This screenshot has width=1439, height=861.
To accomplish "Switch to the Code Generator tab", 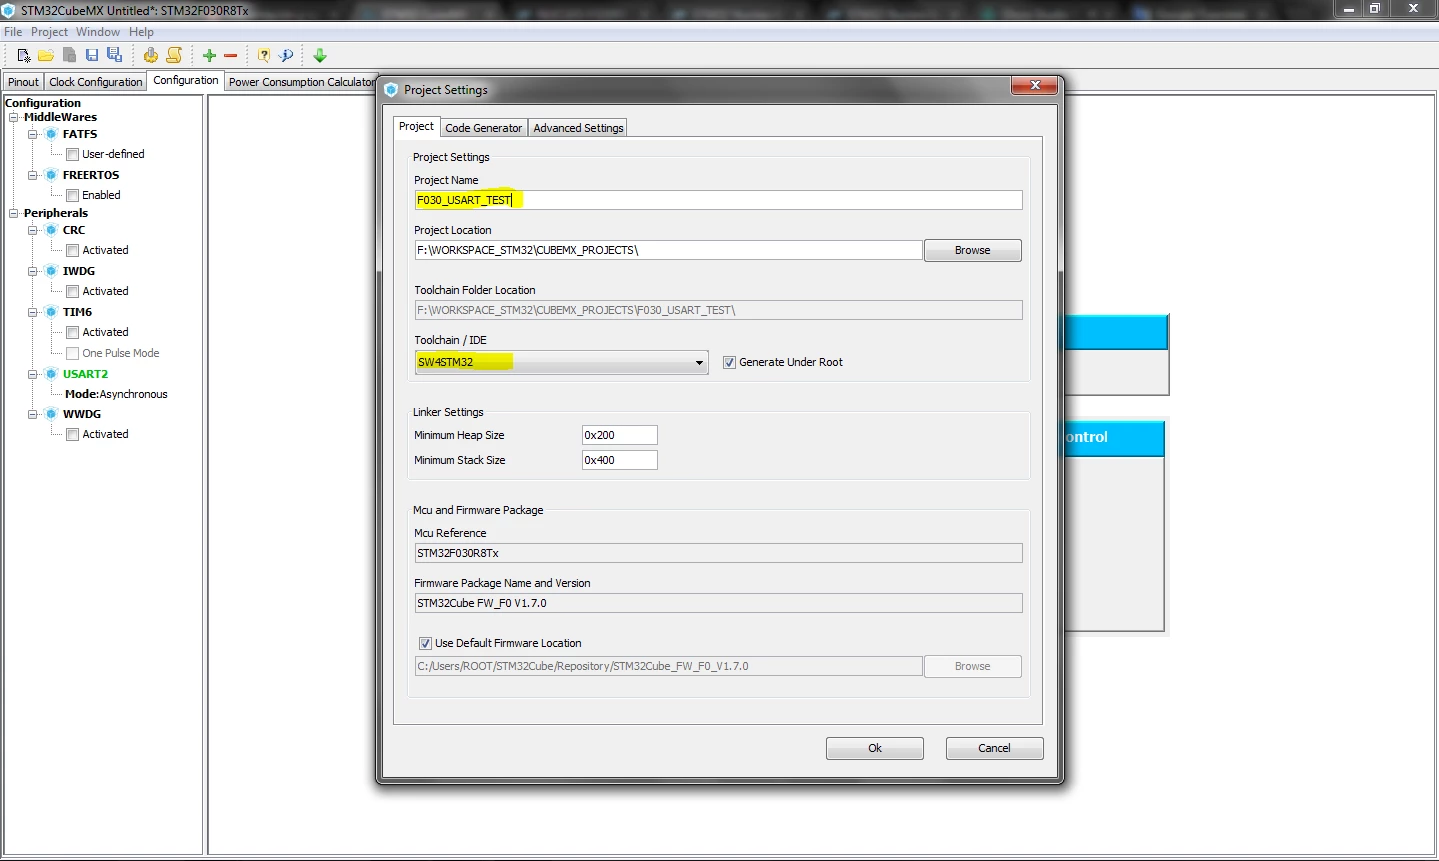I will point(484,128).
